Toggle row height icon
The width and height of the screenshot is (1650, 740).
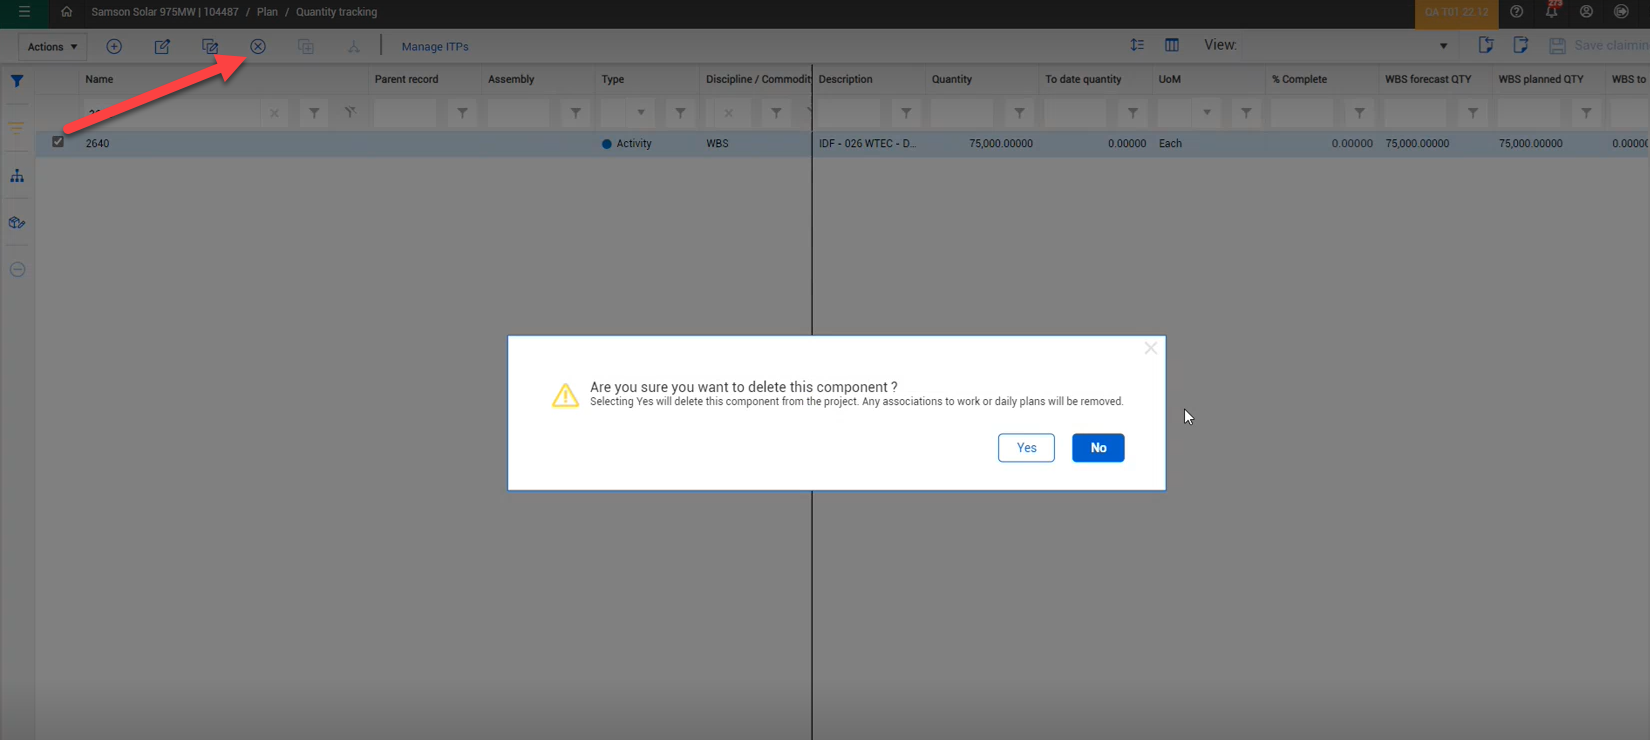coord(1137,45)
